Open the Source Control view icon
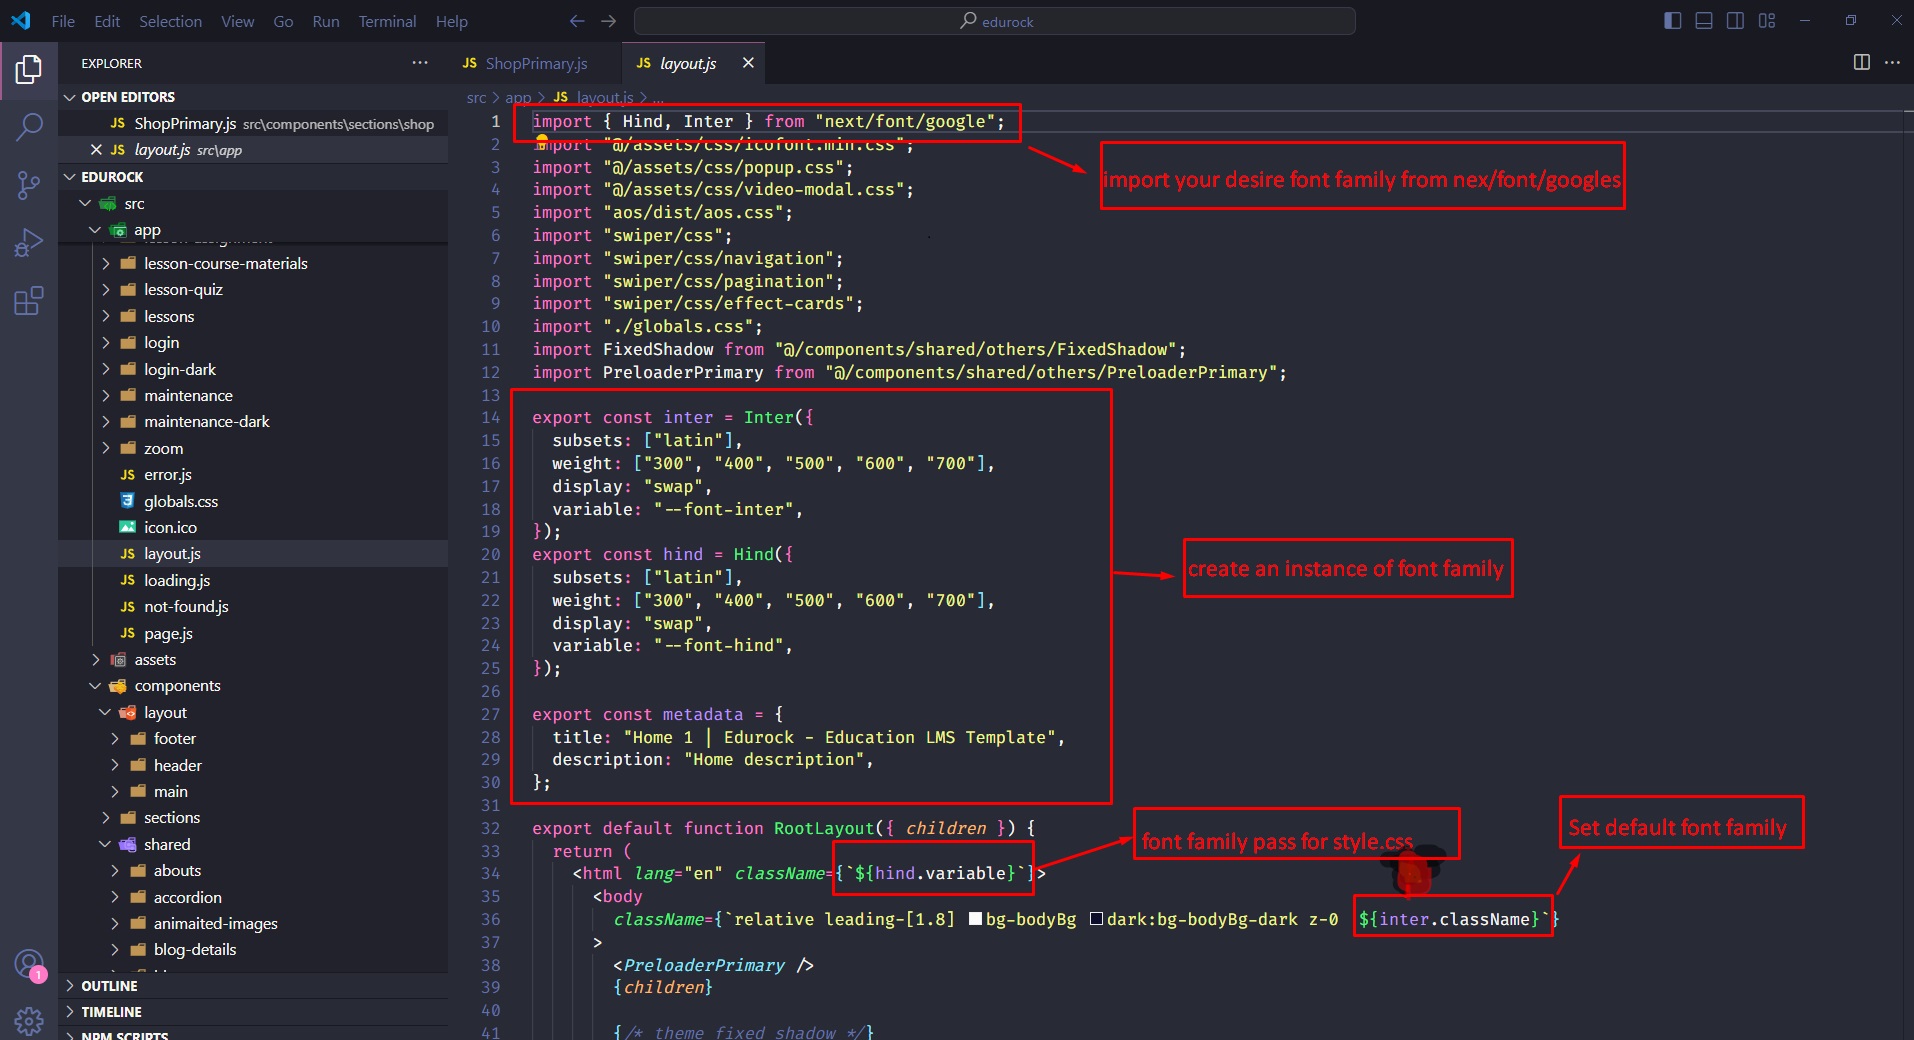 [x=29, y=185]
